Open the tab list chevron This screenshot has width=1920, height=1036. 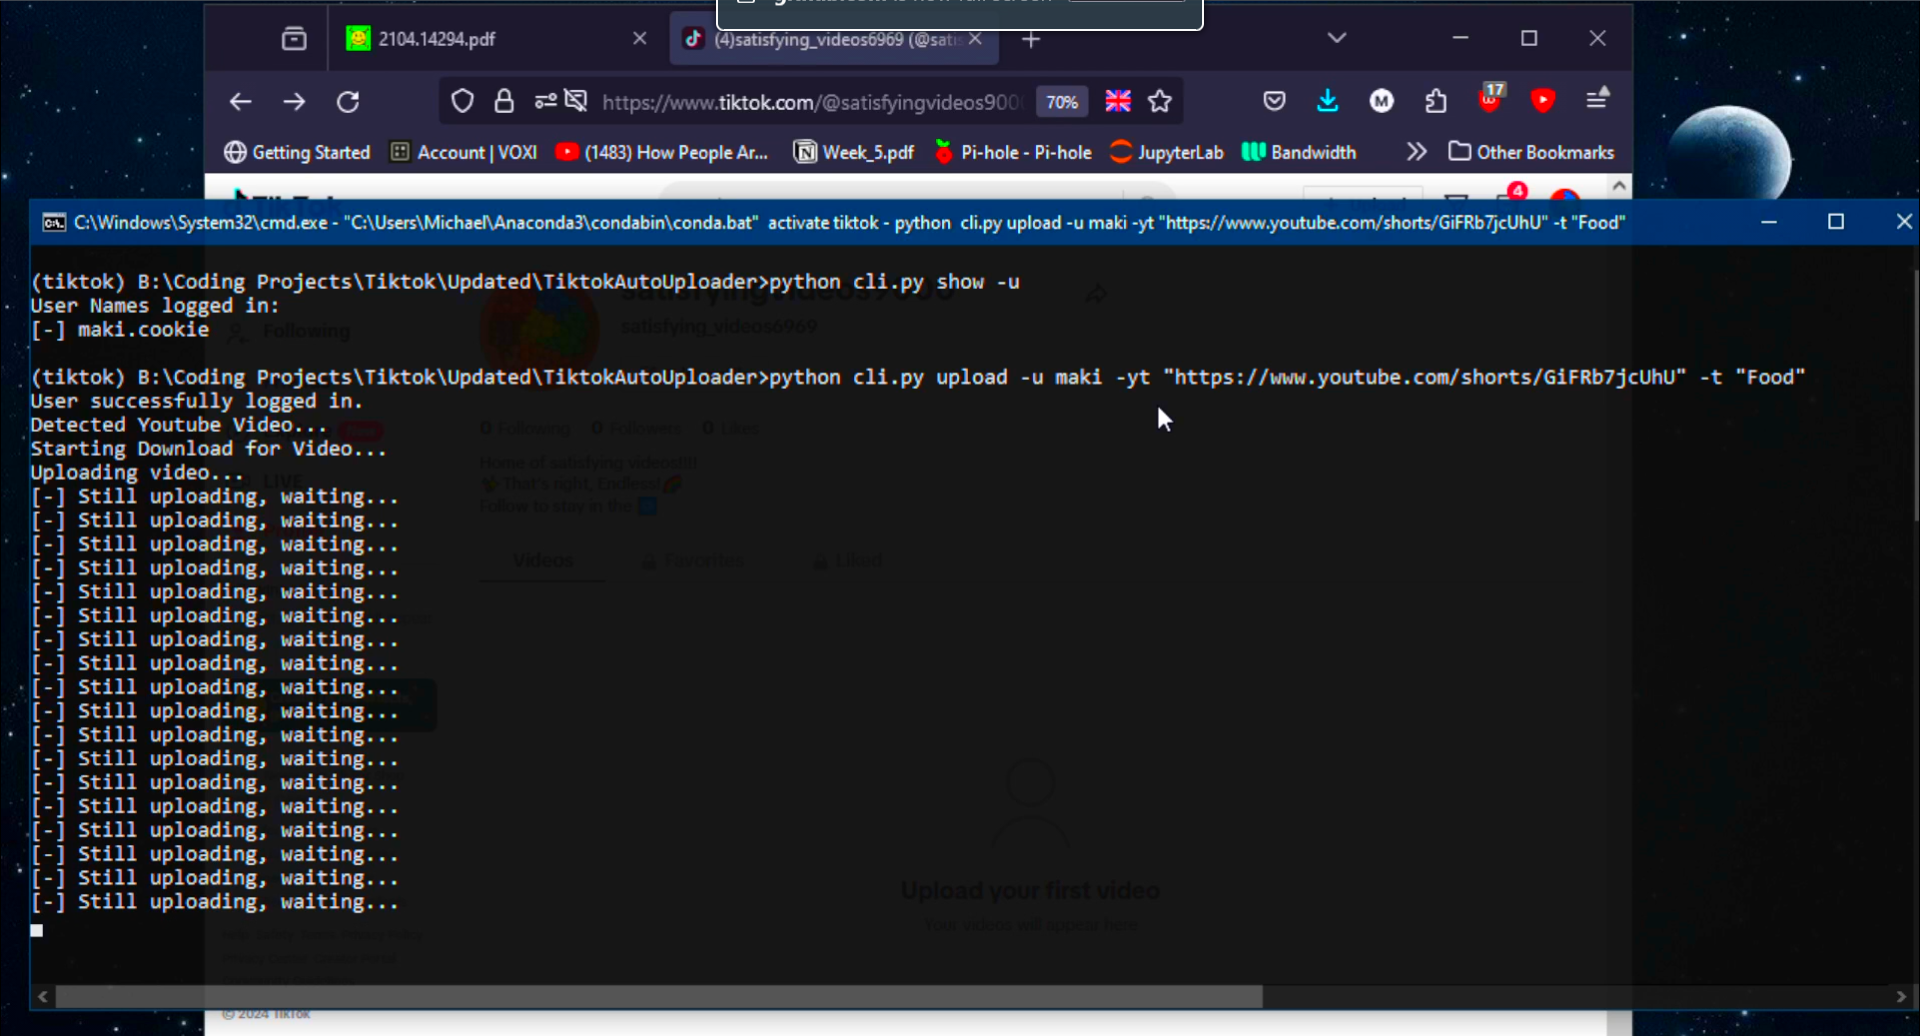click(x=1337, y=38)
